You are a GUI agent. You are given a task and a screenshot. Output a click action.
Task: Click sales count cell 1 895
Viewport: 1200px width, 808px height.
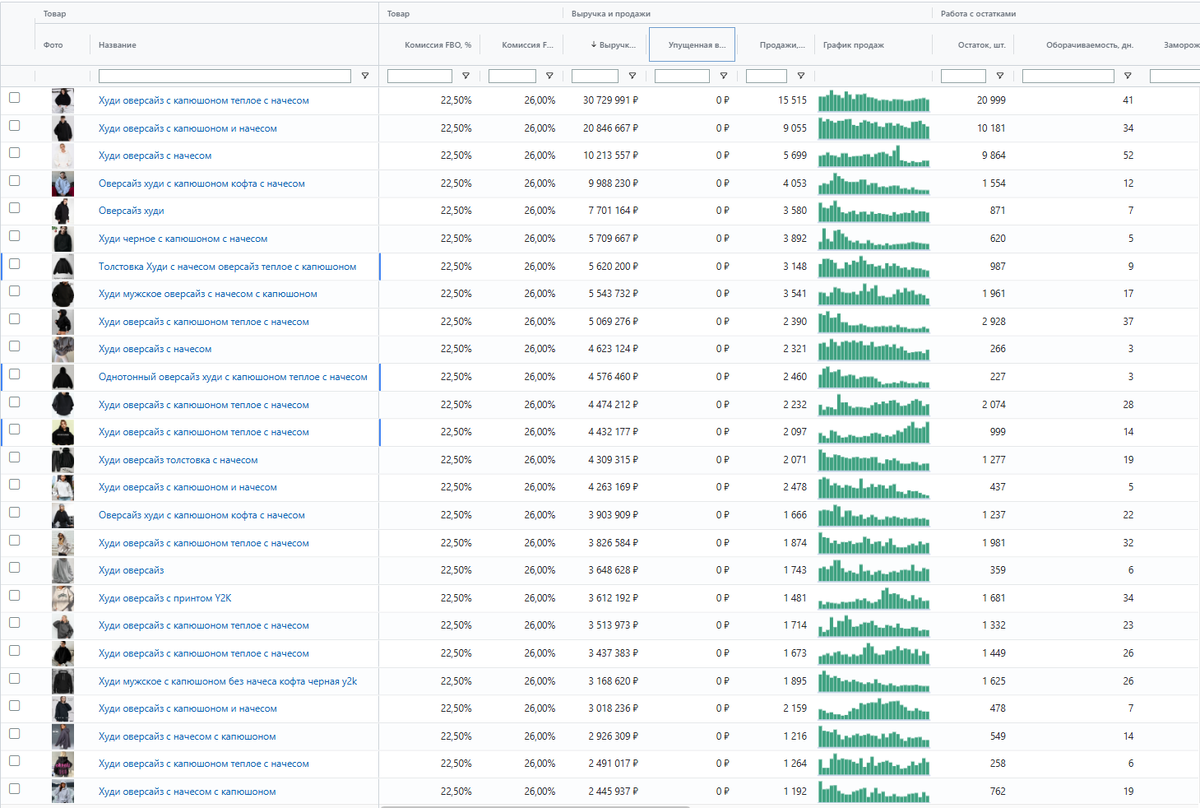tap(794, 681)
